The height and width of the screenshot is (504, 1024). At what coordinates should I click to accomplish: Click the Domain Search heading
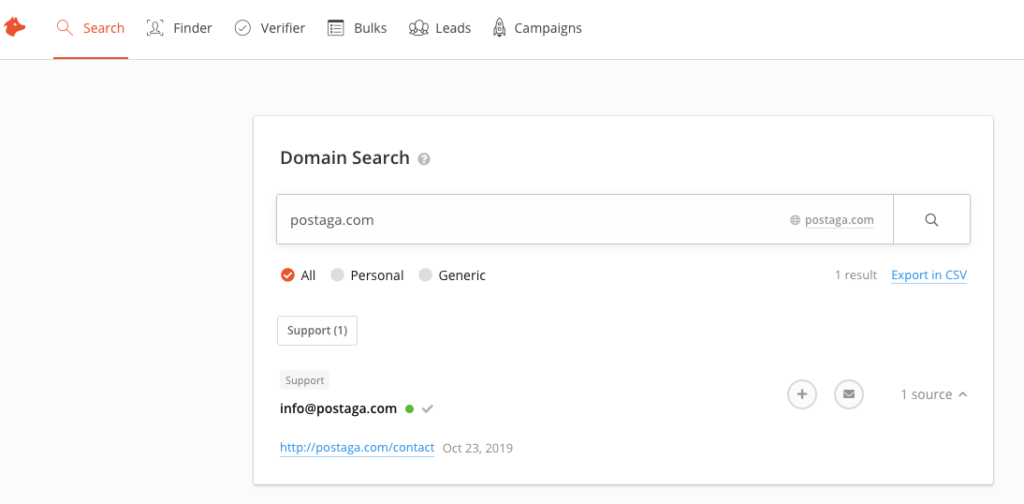pos(345,158)
